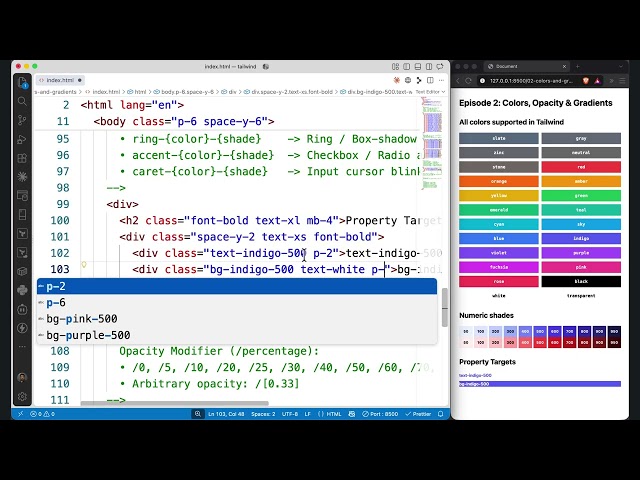The height and width of the screenshot is (480, 640).
Task: Choose the bg-pink-500 autocomplete suggestion
Action: [x=237, y=319]
